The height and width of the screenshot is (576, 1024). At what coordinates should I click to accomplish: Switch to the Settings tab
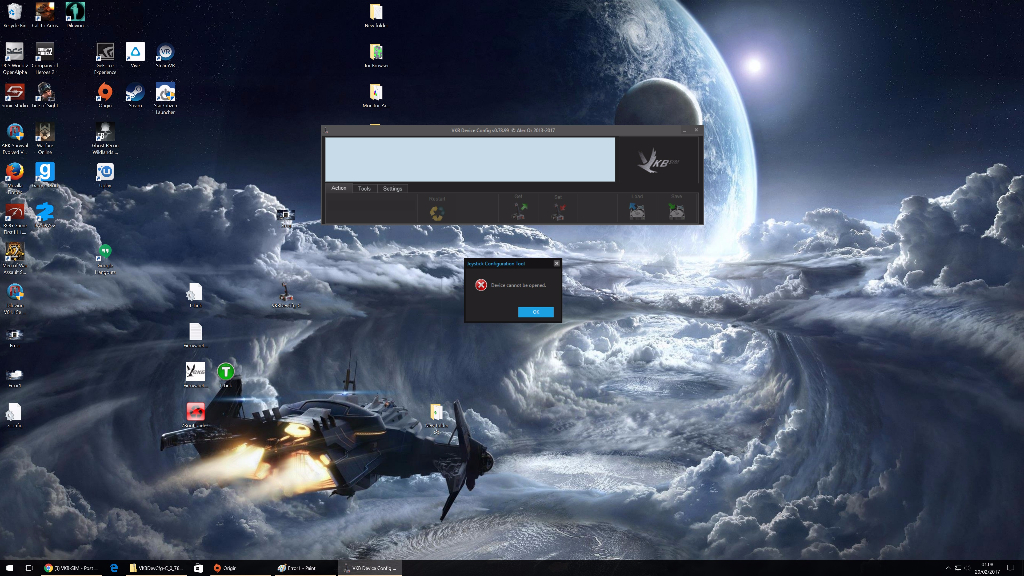[x=392, y=188]
